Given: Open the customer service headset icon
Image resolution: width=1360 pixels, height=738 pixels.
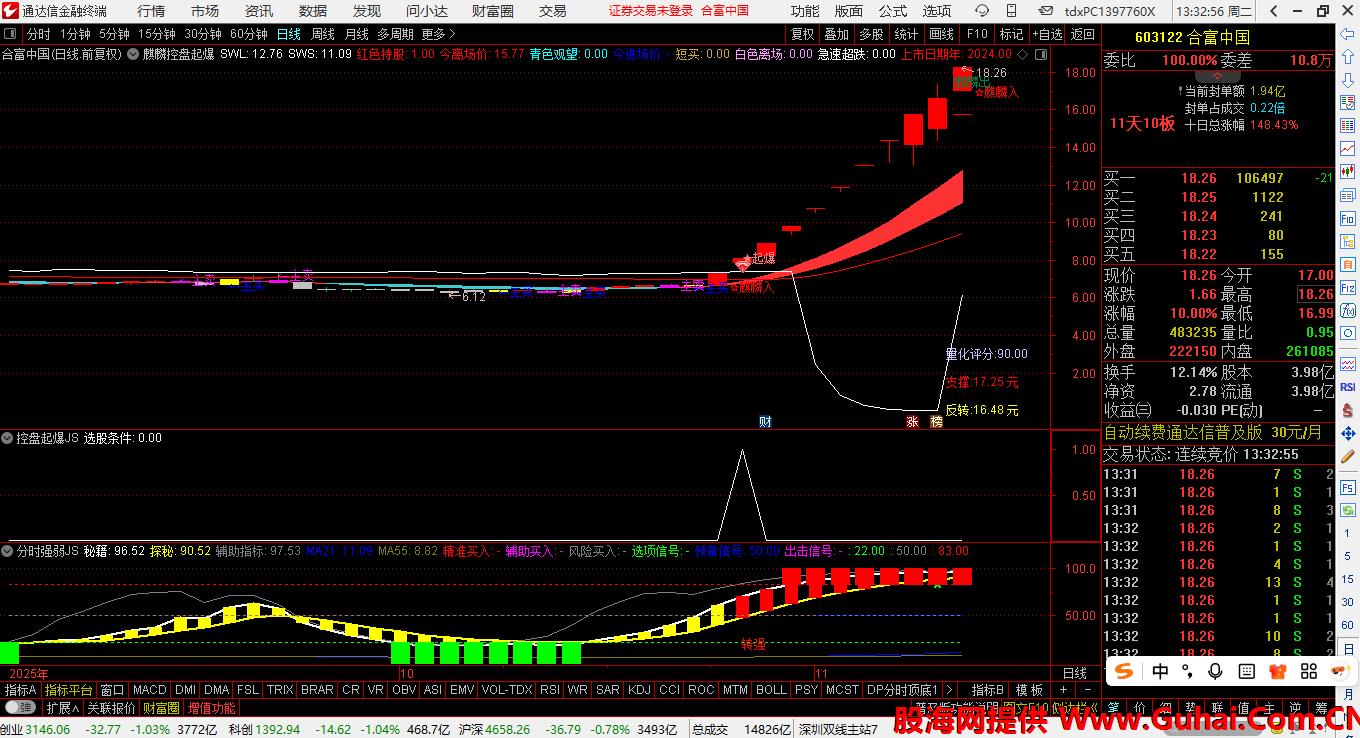Looking at the screenshot, I should coord(982,11).
